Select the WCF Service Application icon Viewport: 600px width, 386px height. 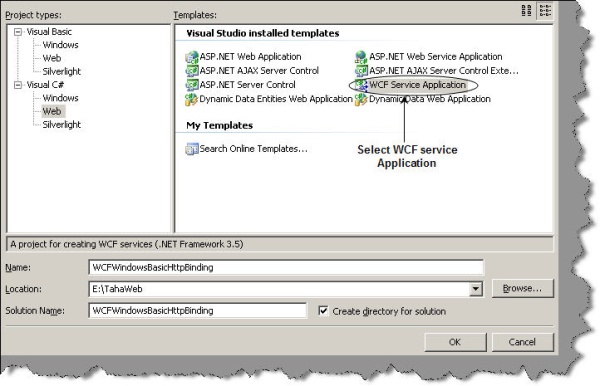[361, 85]
